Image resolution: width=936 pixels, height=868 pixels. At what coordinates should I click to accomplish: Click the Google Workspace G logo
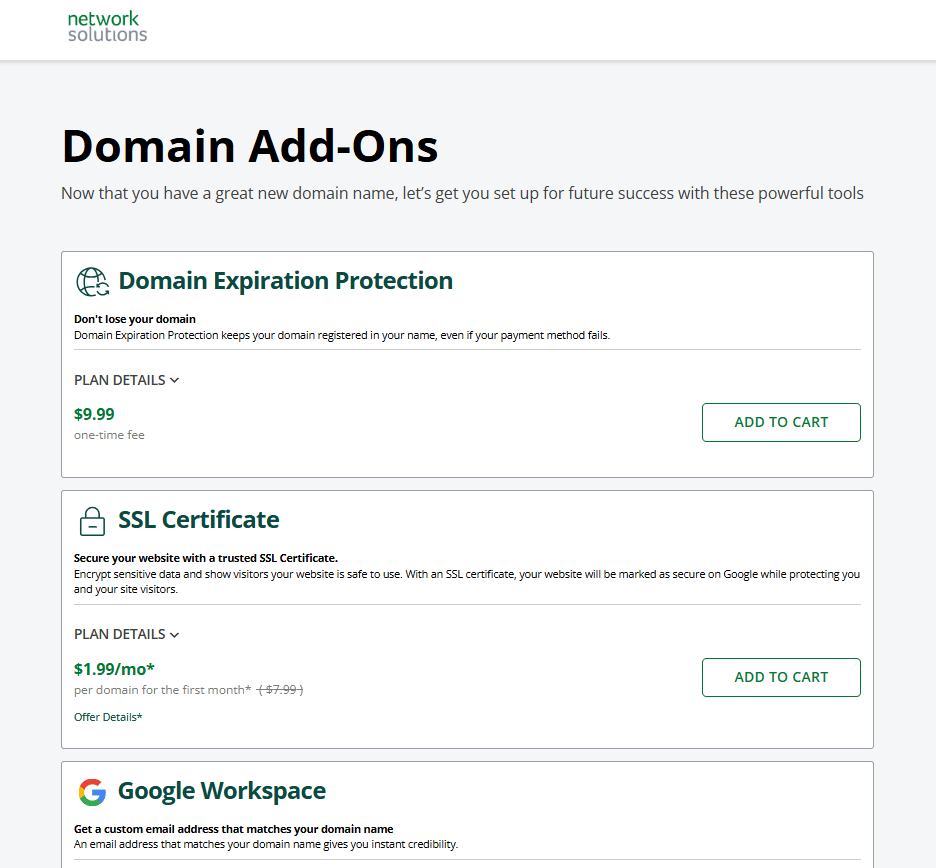click(93, 792)
